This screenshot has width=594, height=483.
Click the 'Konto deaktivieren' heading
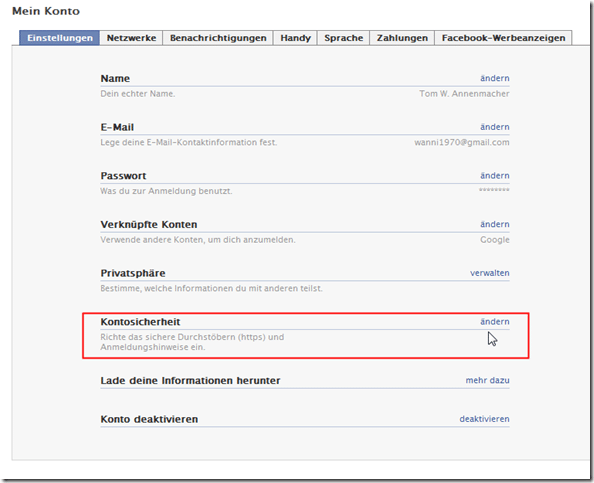click(149, 419)
